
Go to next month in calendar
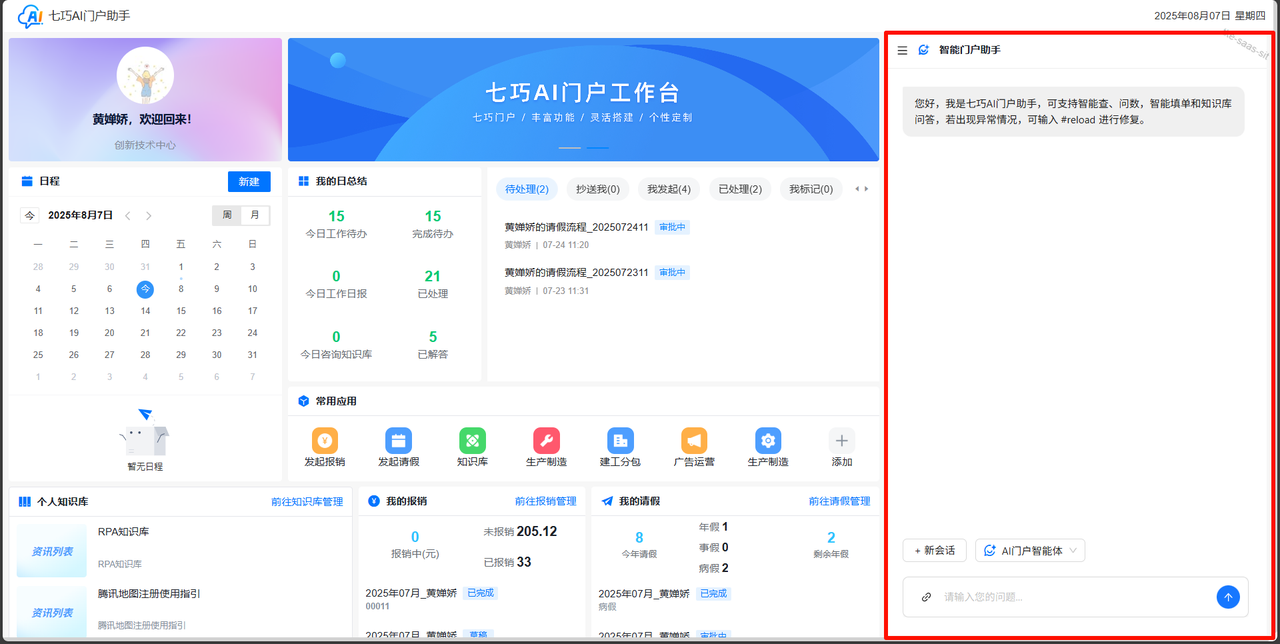pos(149,215)
